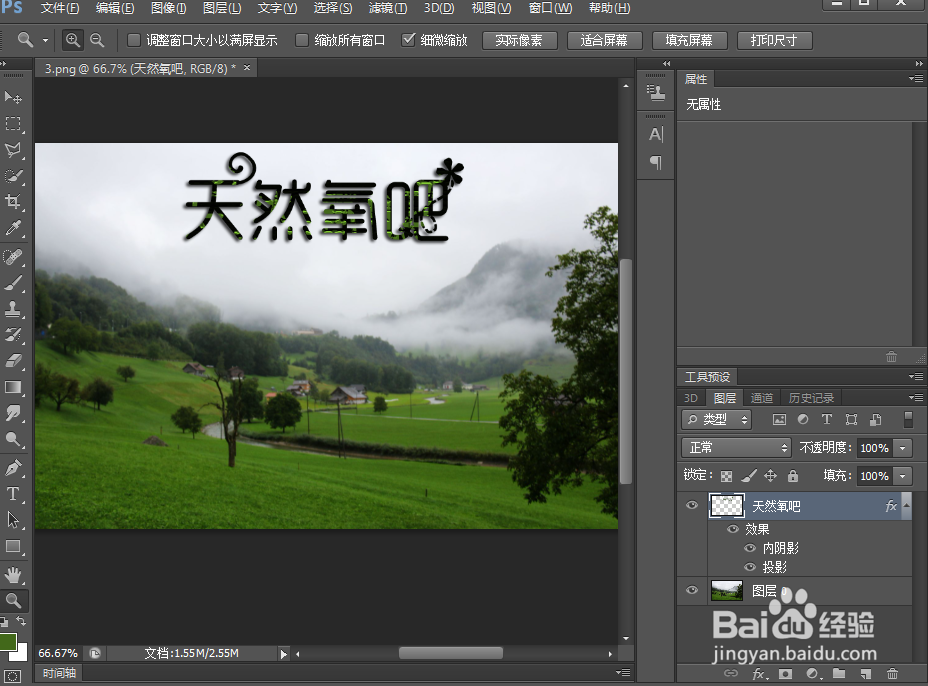928x686 pixels.
Task: Open the 正常 blend mode dropdown
Action: click(x=736, y=448)
